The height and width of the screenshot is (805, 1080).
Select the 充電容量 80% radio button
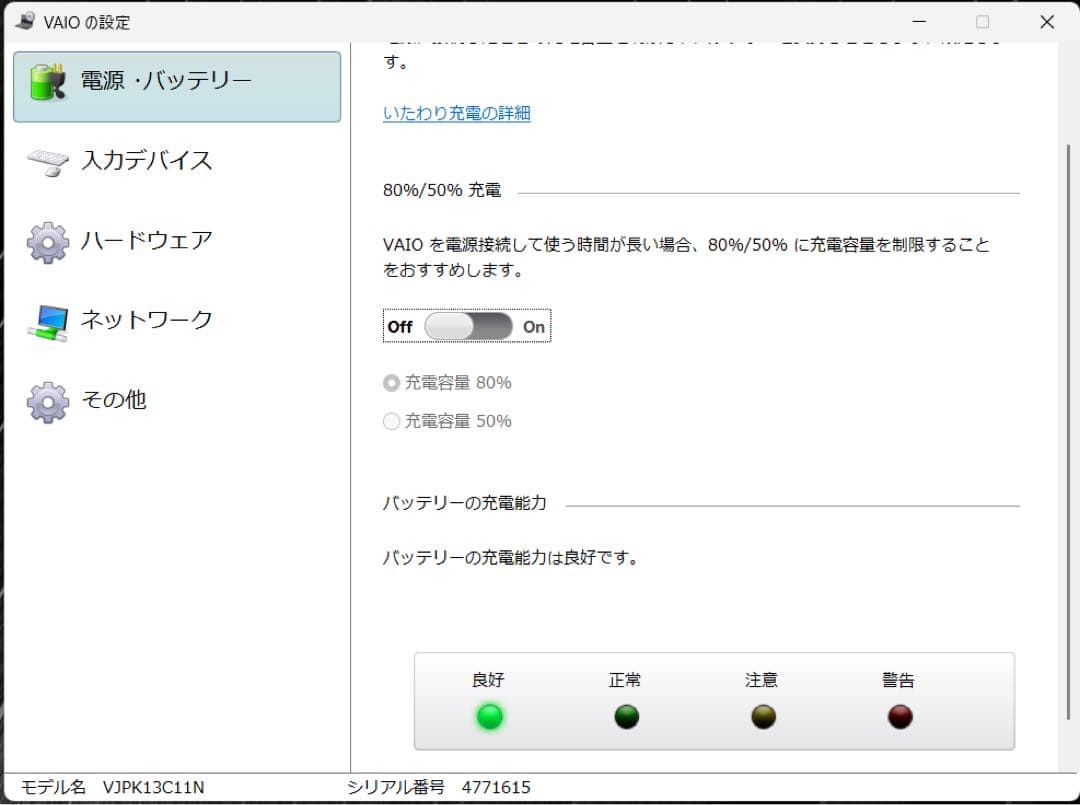pos(391,382)
